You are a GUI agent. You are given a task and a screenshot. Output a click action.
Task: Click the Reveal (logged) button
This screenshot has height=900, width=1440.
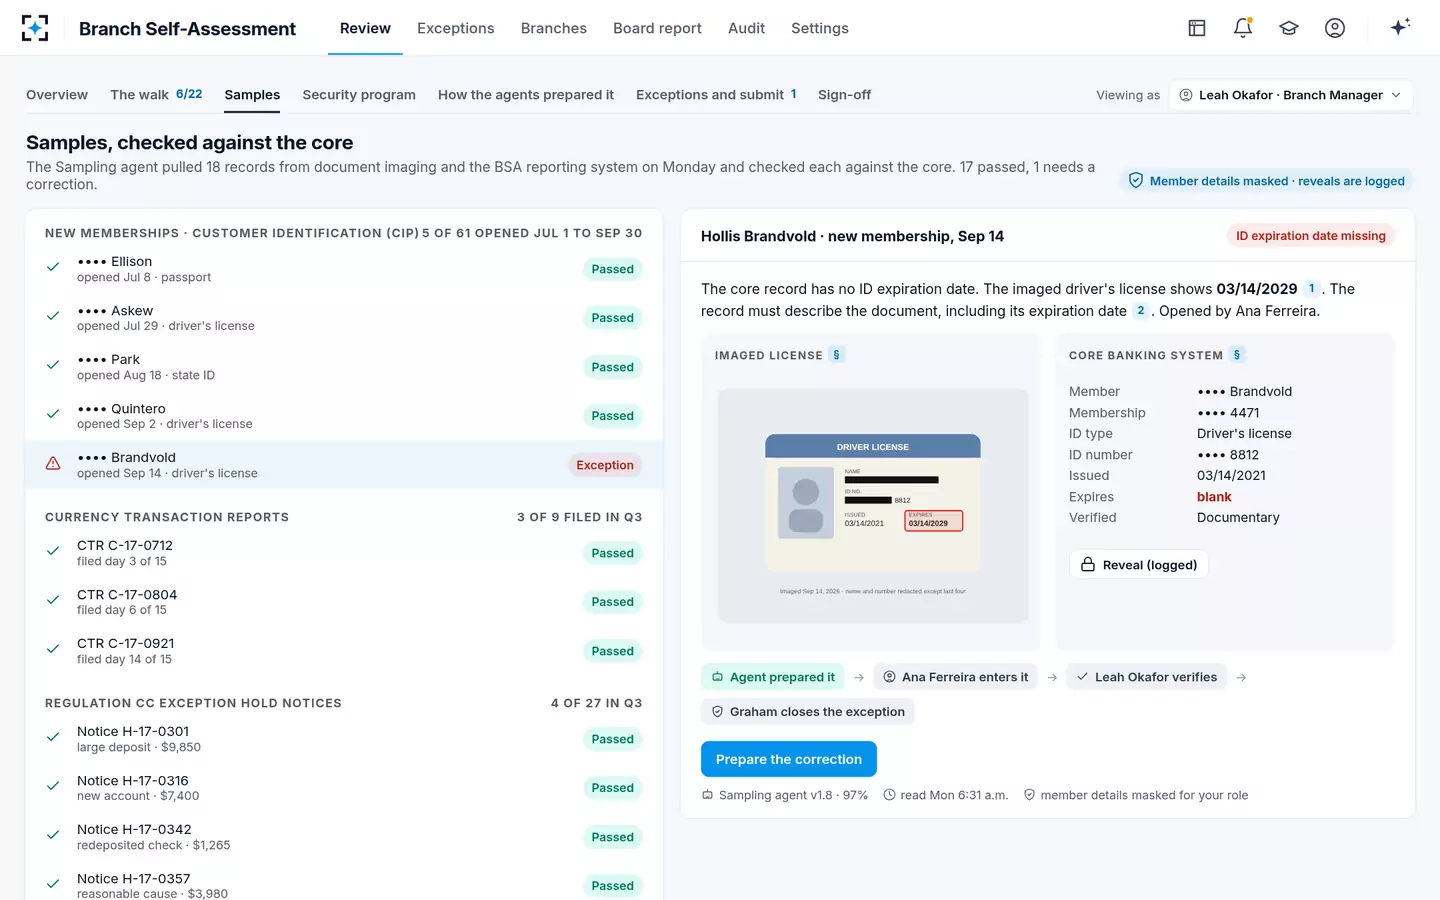pos(1139,564)
